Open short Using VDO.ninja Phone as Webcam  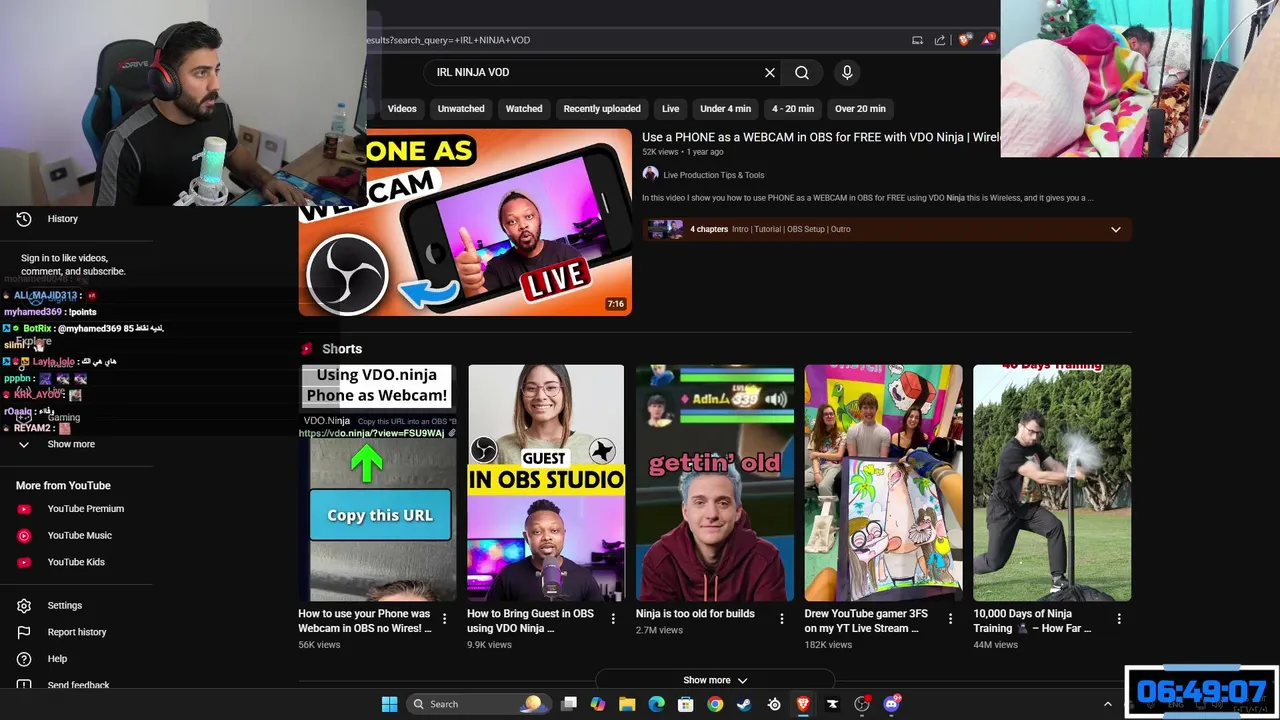(377, 482)
